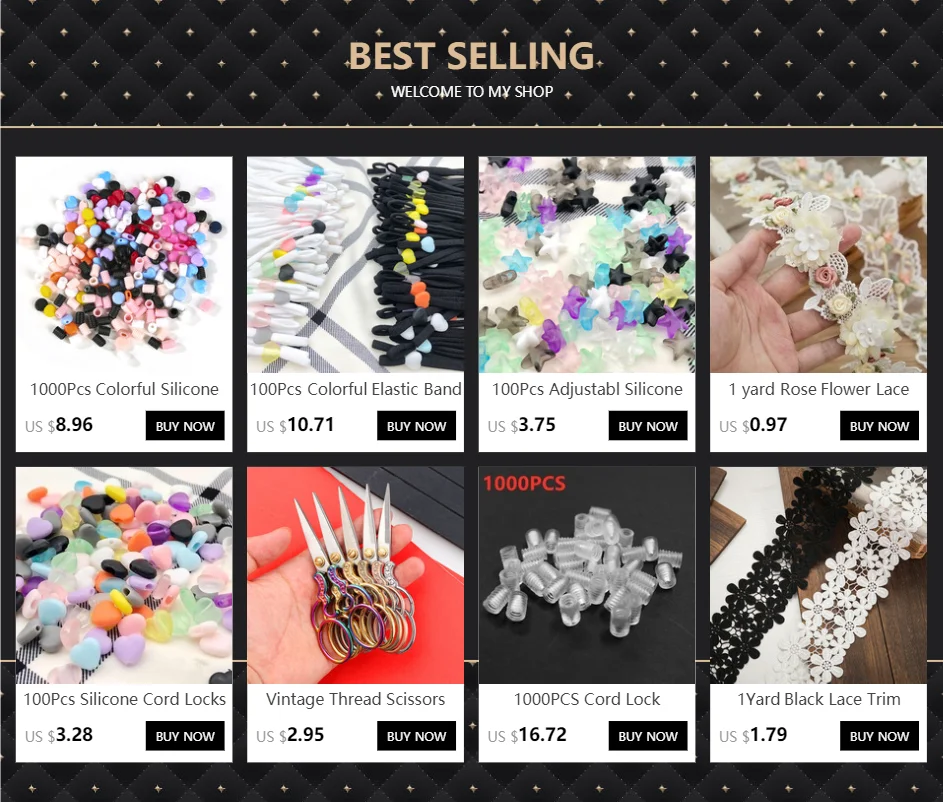View the 1000PCS Cord Lock image

(587, 575)
